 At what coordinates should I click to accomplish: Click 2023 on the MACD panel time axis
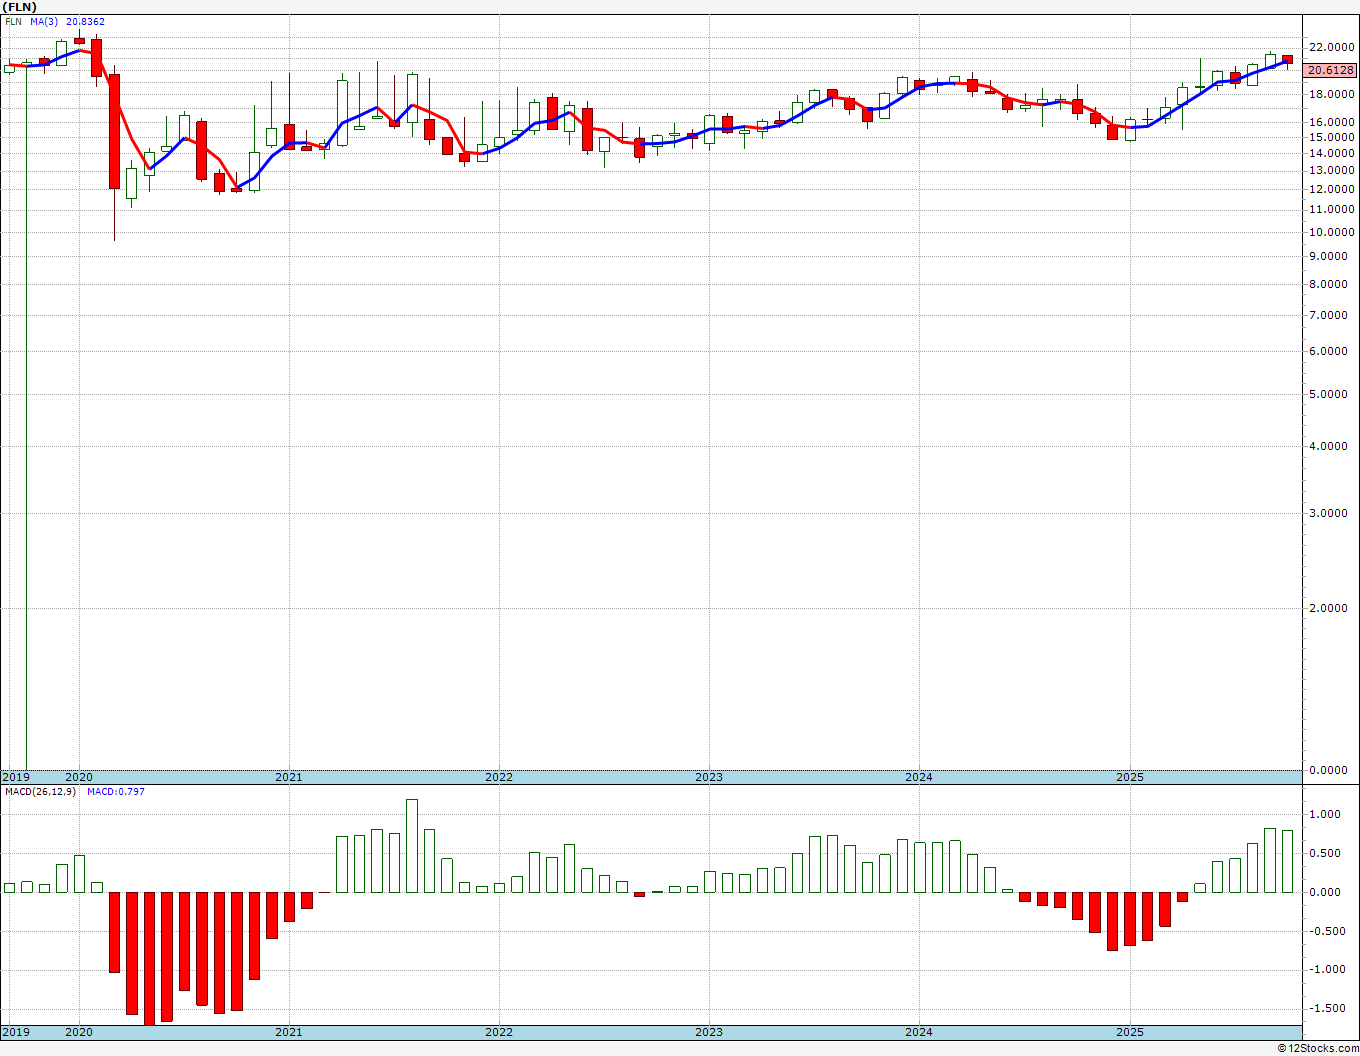709,1032
